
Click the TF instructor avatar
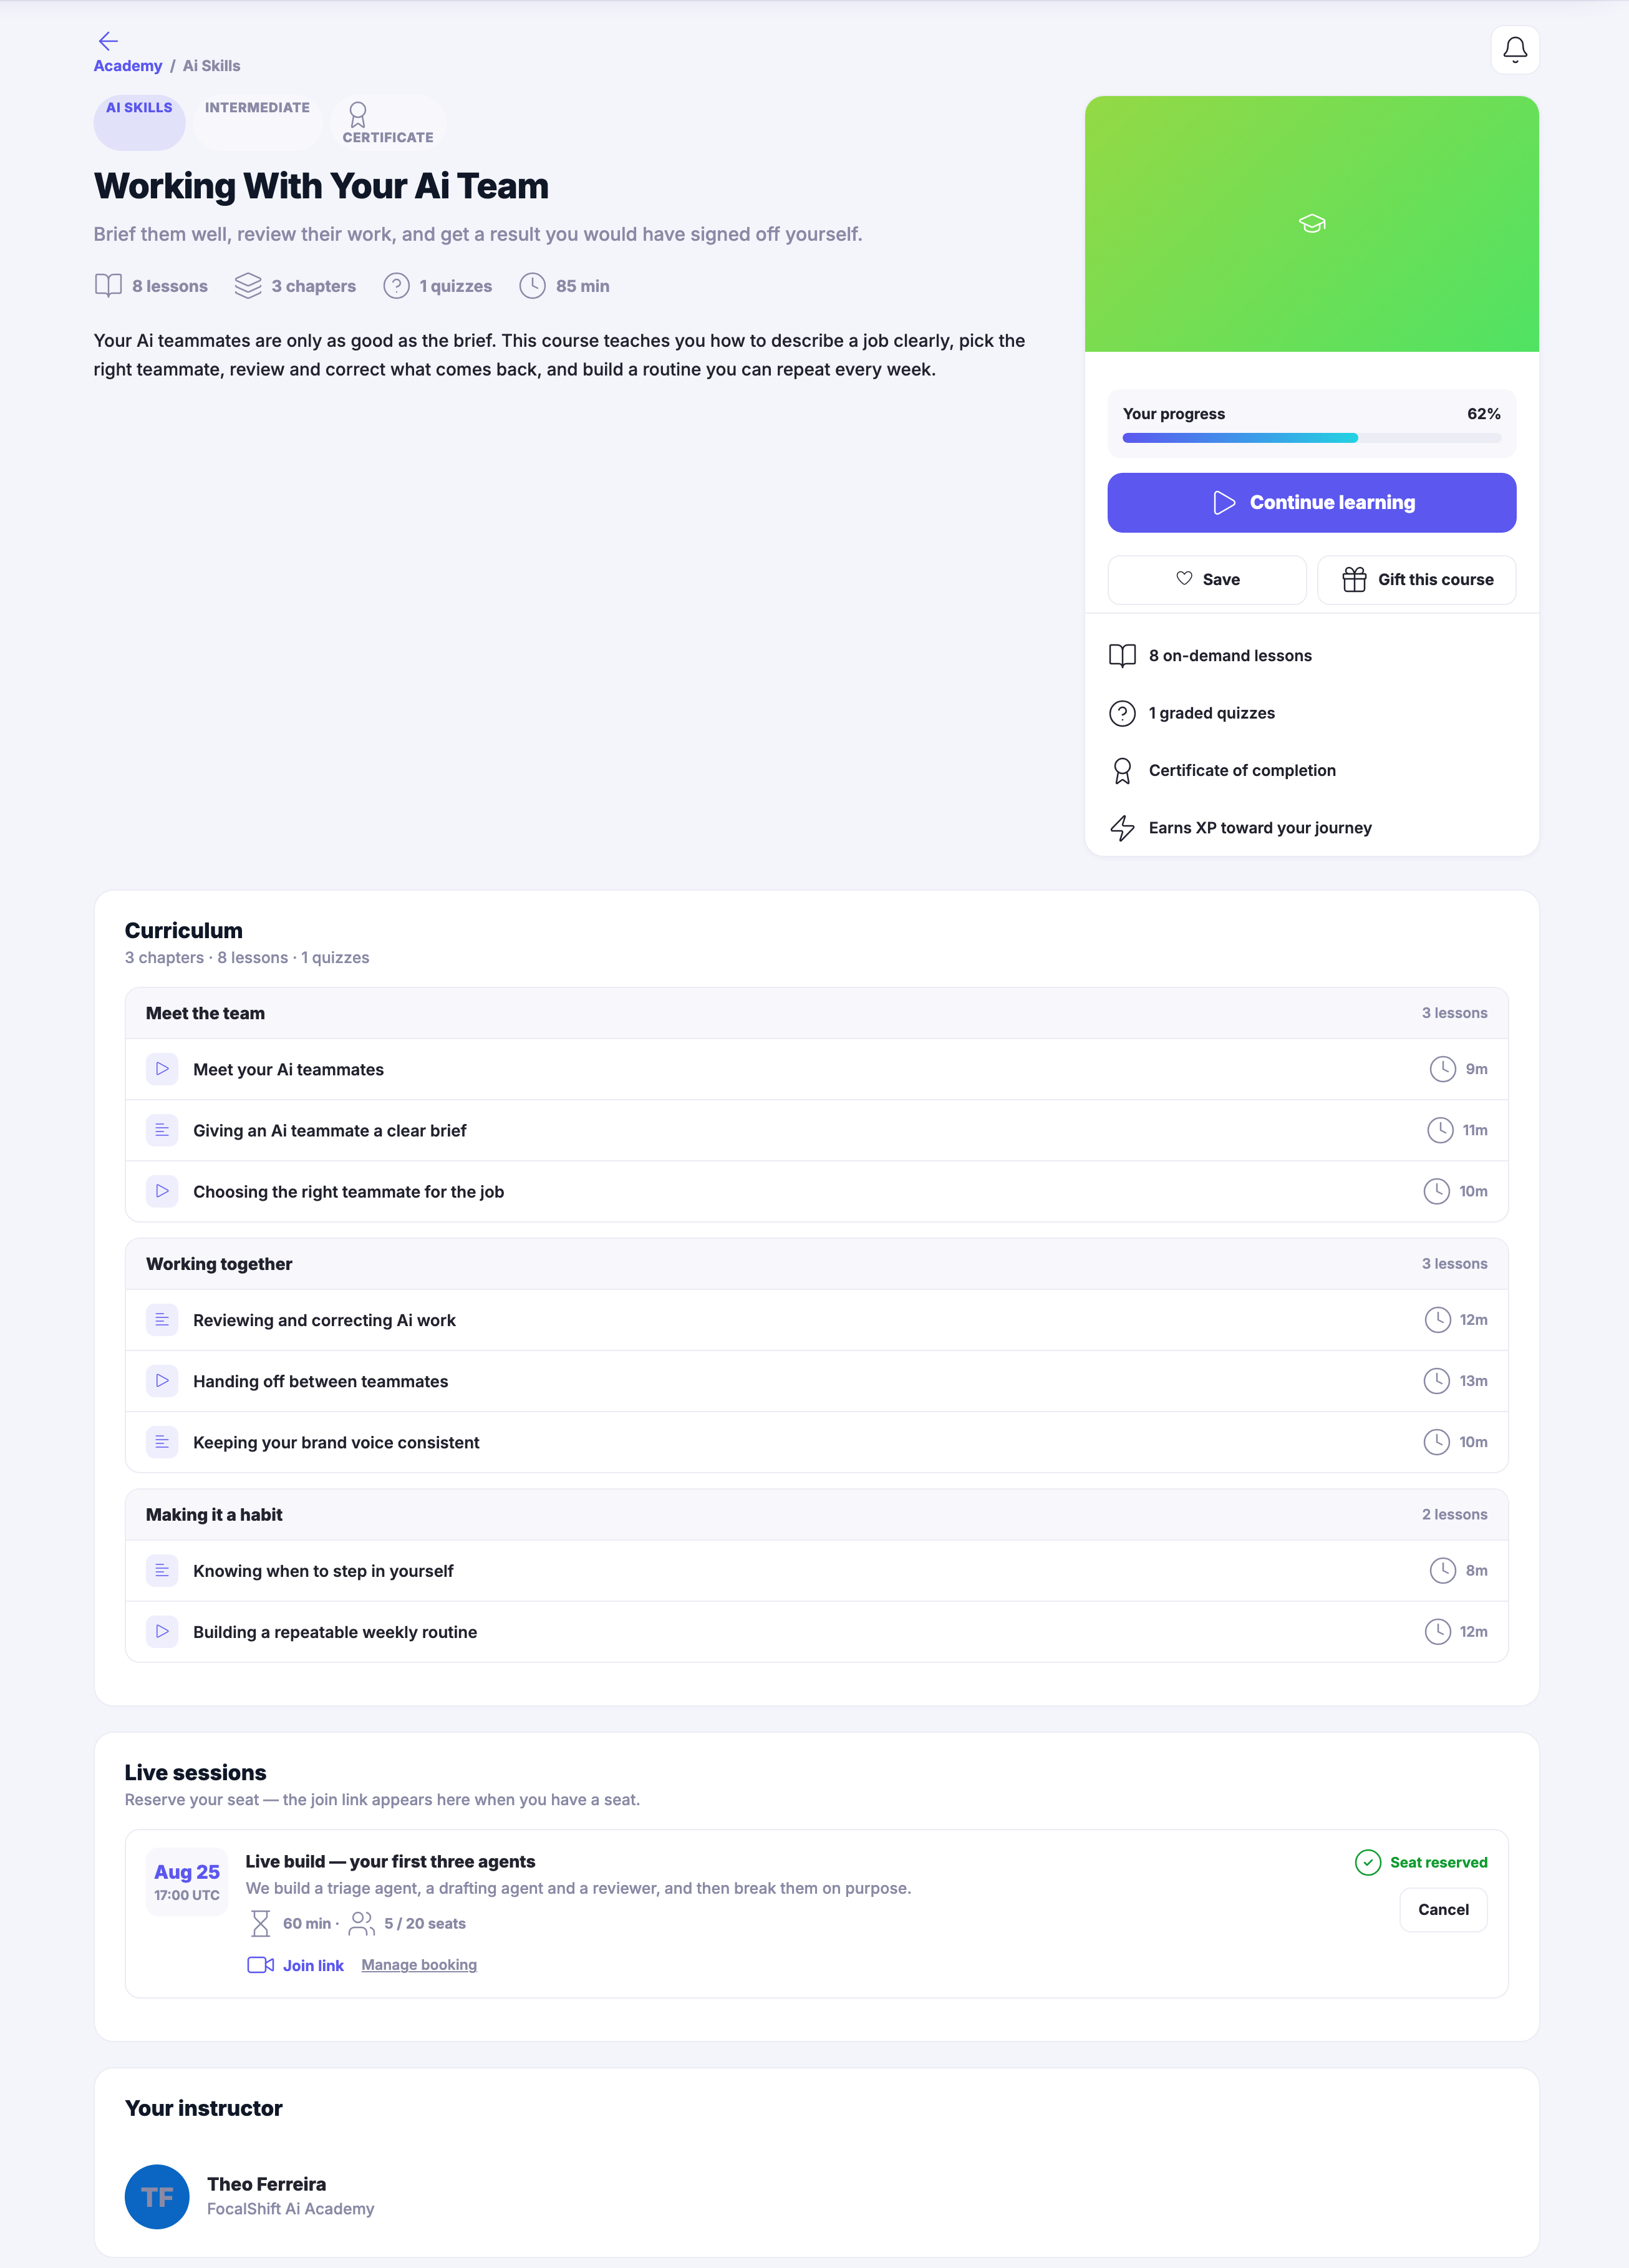[157, 2196]
